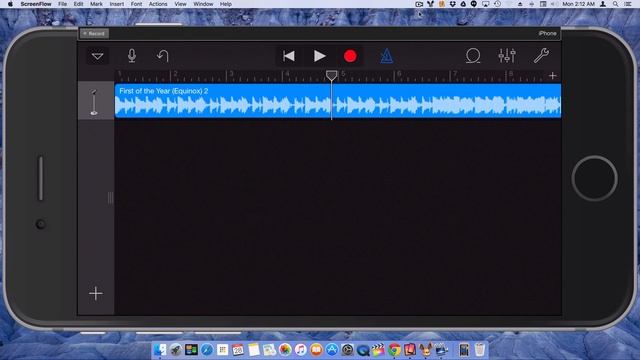Select the First of the Year (Equinox) 2 region

click(x=338, y=101)
